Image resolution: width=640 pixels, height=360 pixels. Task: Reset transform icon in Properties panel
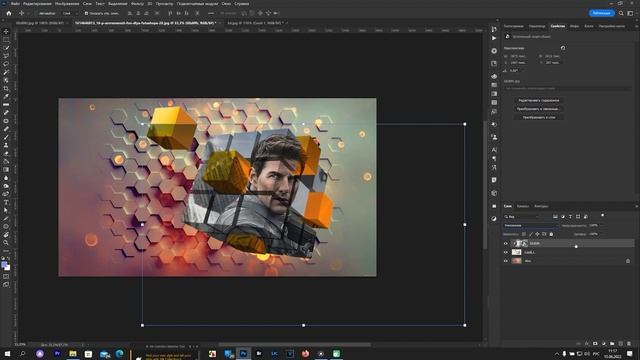click(x=563, y=48)
